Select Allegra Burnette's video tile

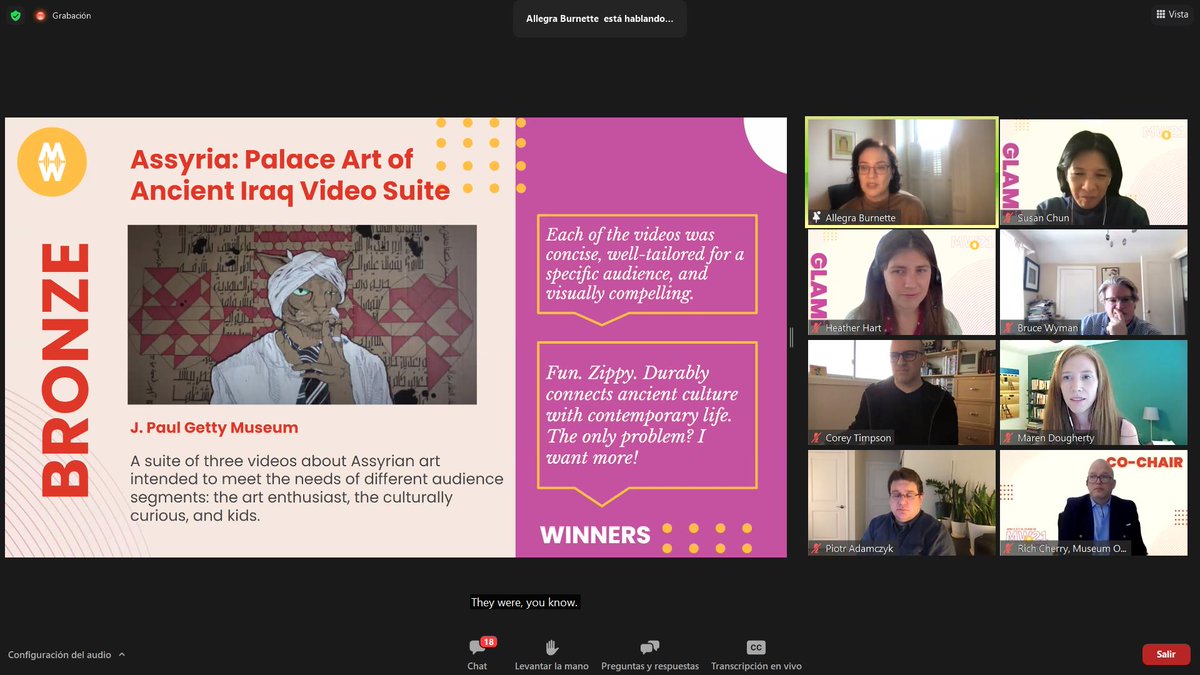[902, 172]
